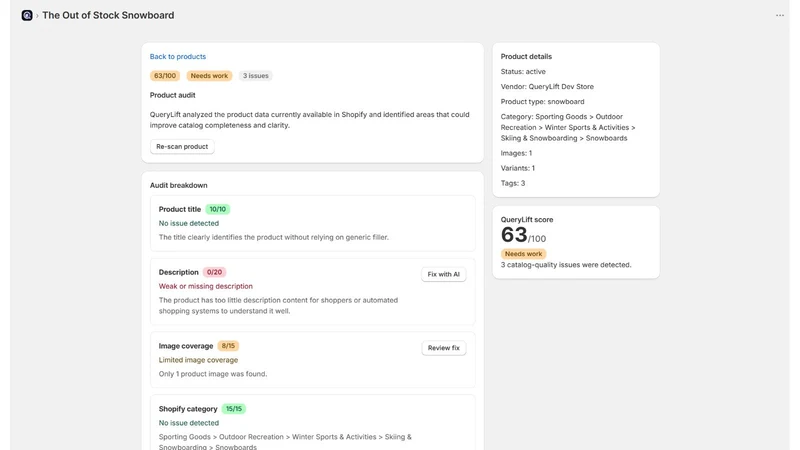Image resolution: width=800 pixels, height=450 pixels.
Task: Click the Audit breakdown heading
Action: (179, 185)
